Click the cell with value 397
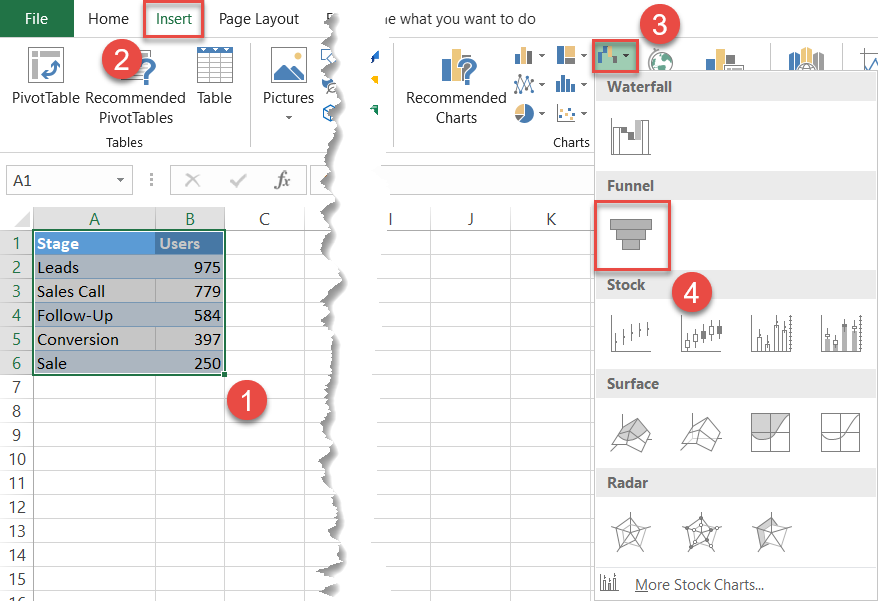Screen dimensions: 878x601 pos(190,339)
